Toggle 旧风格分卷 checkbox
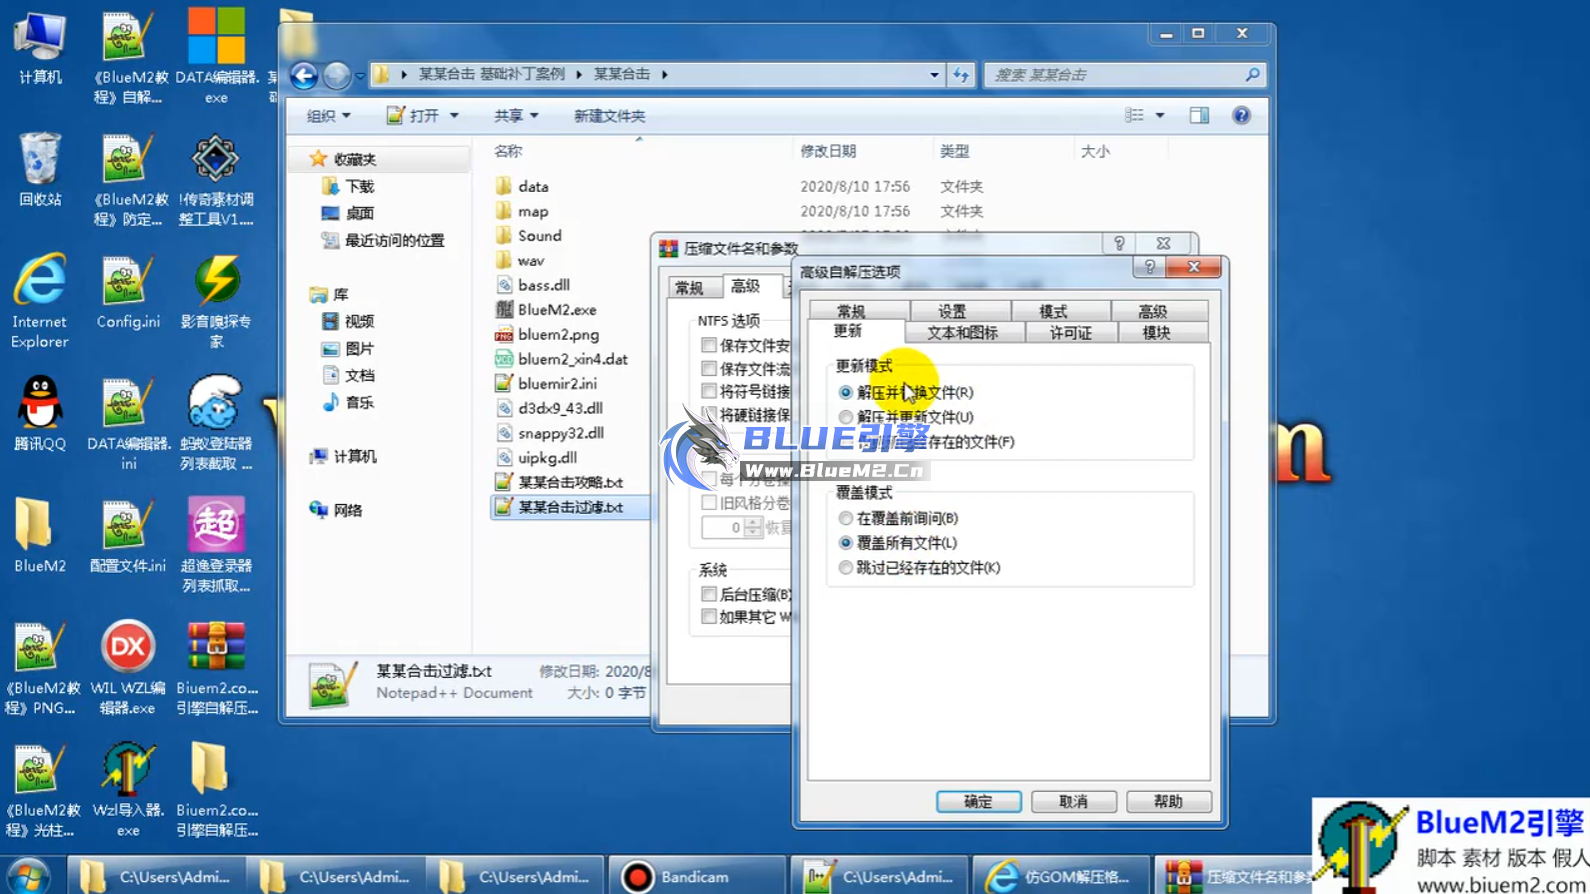 click(x=709, y=503)
